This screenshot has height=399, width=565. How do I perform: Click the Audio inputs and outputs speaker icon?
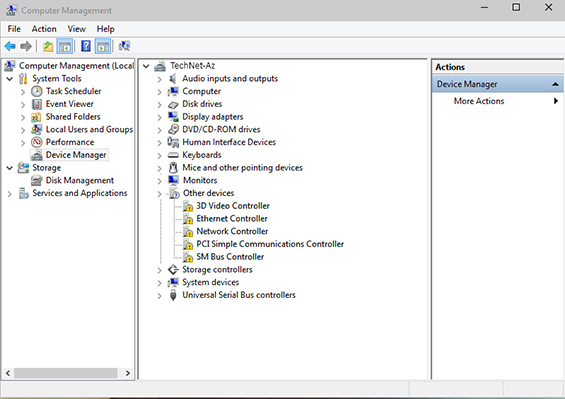(173, 79)
